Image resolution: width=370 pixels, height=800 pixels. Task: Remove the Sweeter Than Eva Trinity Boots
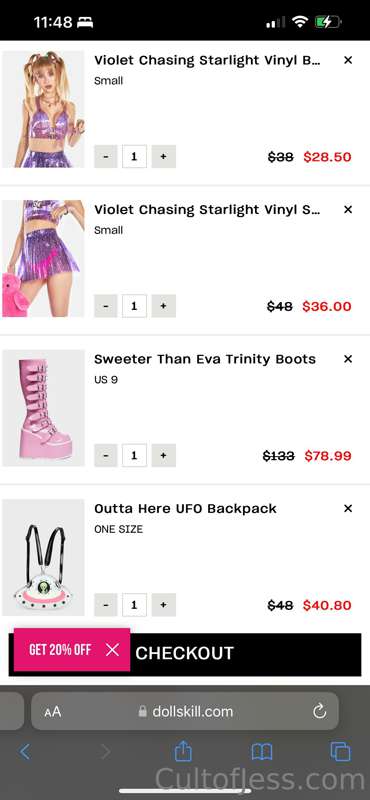coord(348,359)
